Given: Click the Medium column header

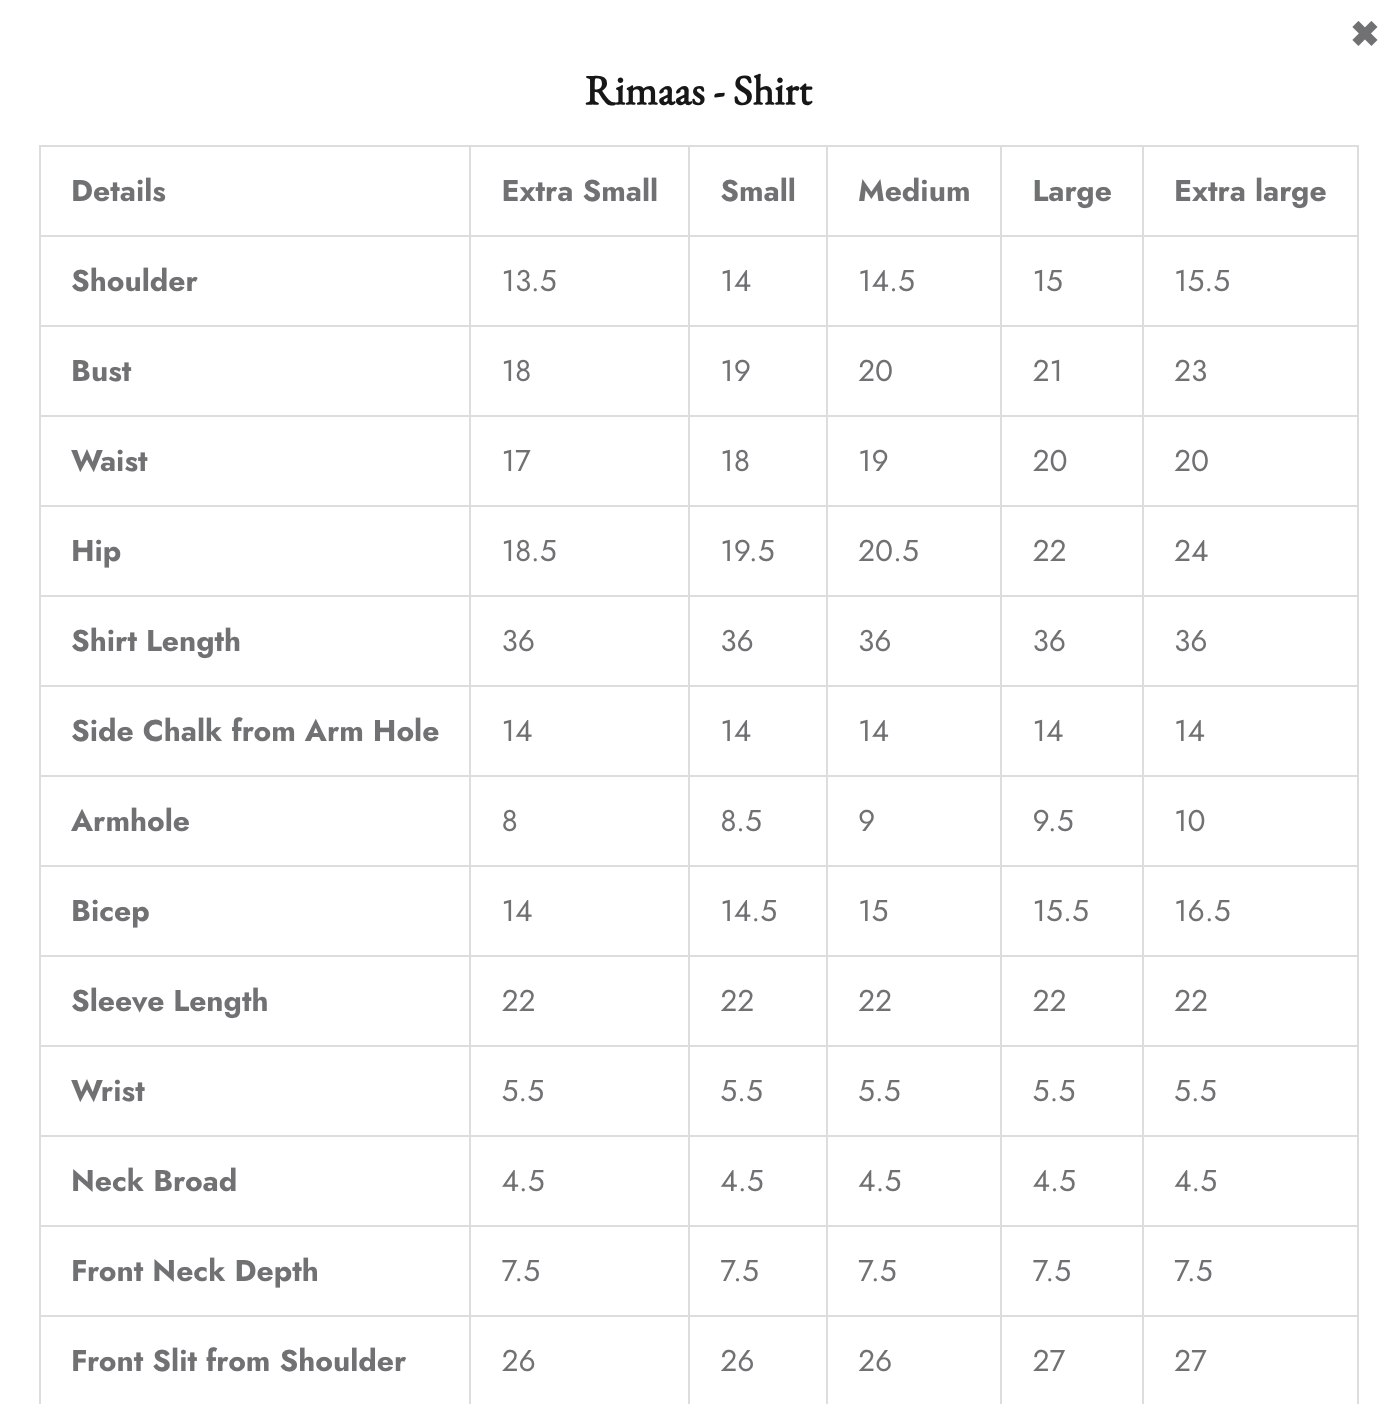Looking at the screenshot, I should click(913, 191).
